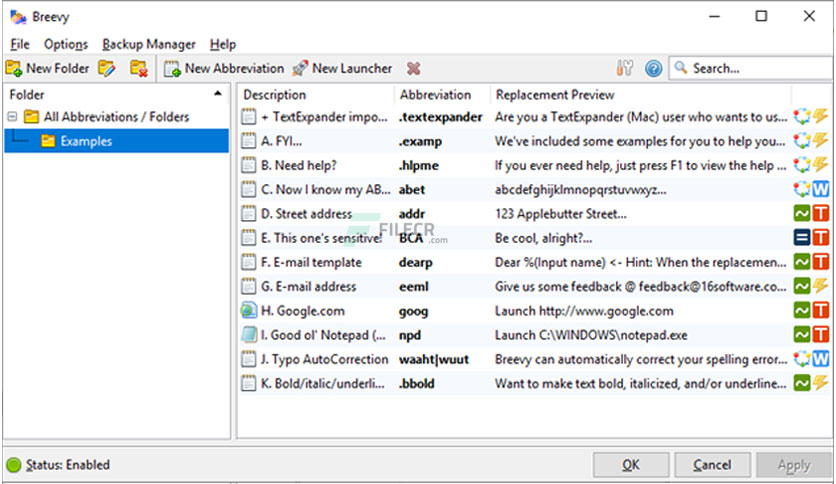Image resolution: width=836 pixels, height=484 pixels.
Task: Open the Options menu
Action: click(x=66, y=44)
